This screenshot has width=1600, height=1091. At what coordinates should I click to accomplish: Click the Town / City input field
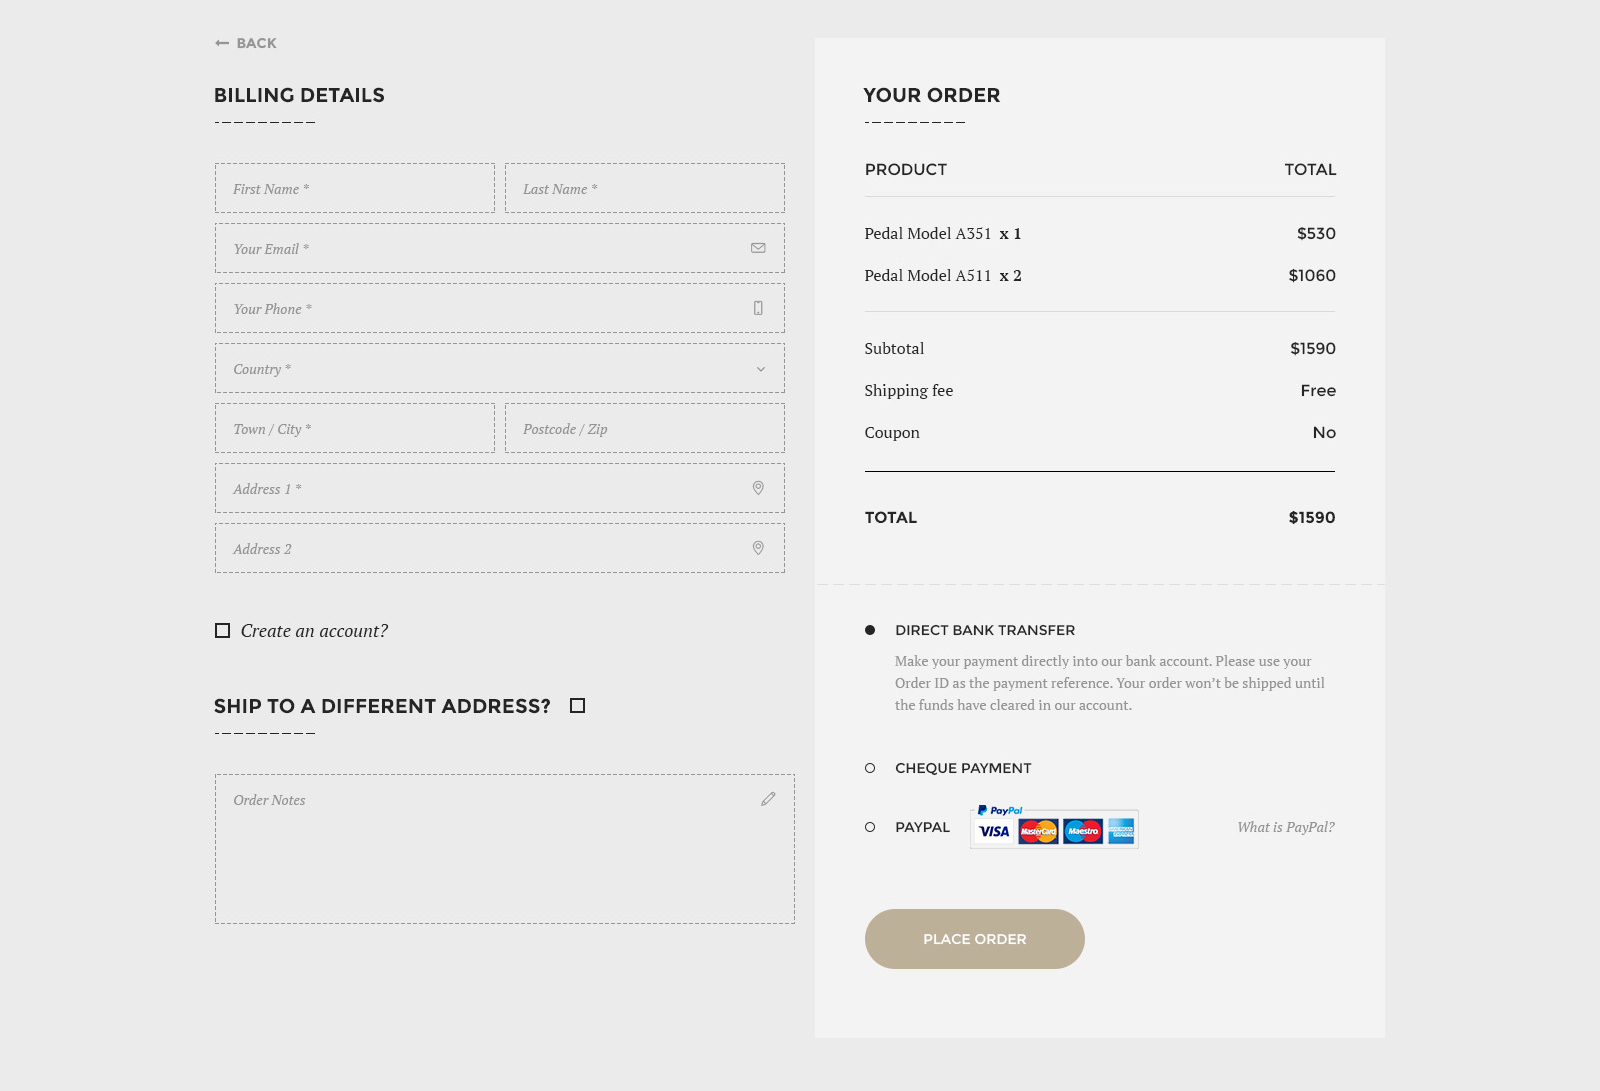pos(355,428)
